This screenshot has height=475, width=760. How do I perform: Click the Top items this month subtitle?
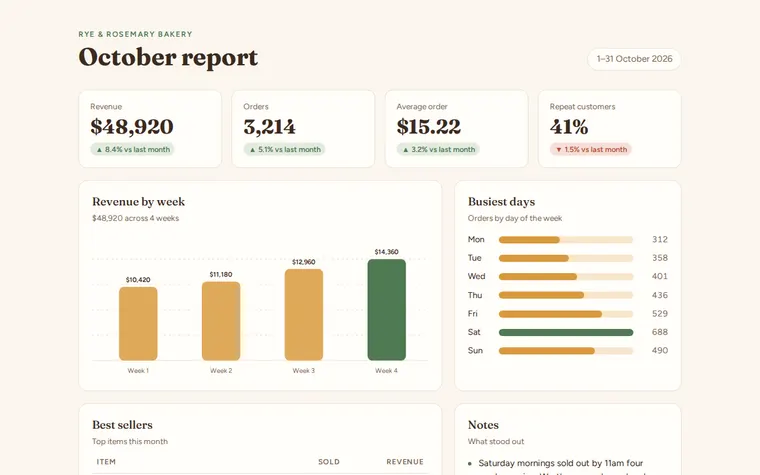[x=130, y=442]
